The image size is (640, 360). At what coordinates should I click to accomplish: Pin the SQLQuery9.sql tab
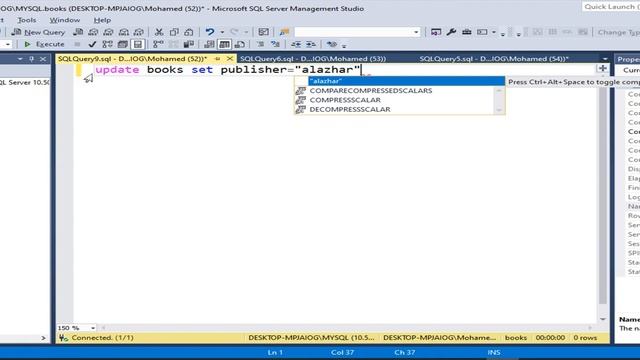pos(217,59)
